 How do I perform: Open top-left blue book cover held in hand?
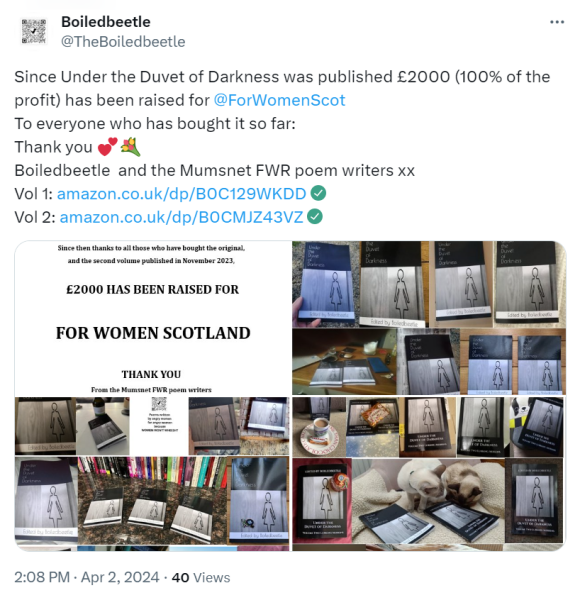coord(326,284)
